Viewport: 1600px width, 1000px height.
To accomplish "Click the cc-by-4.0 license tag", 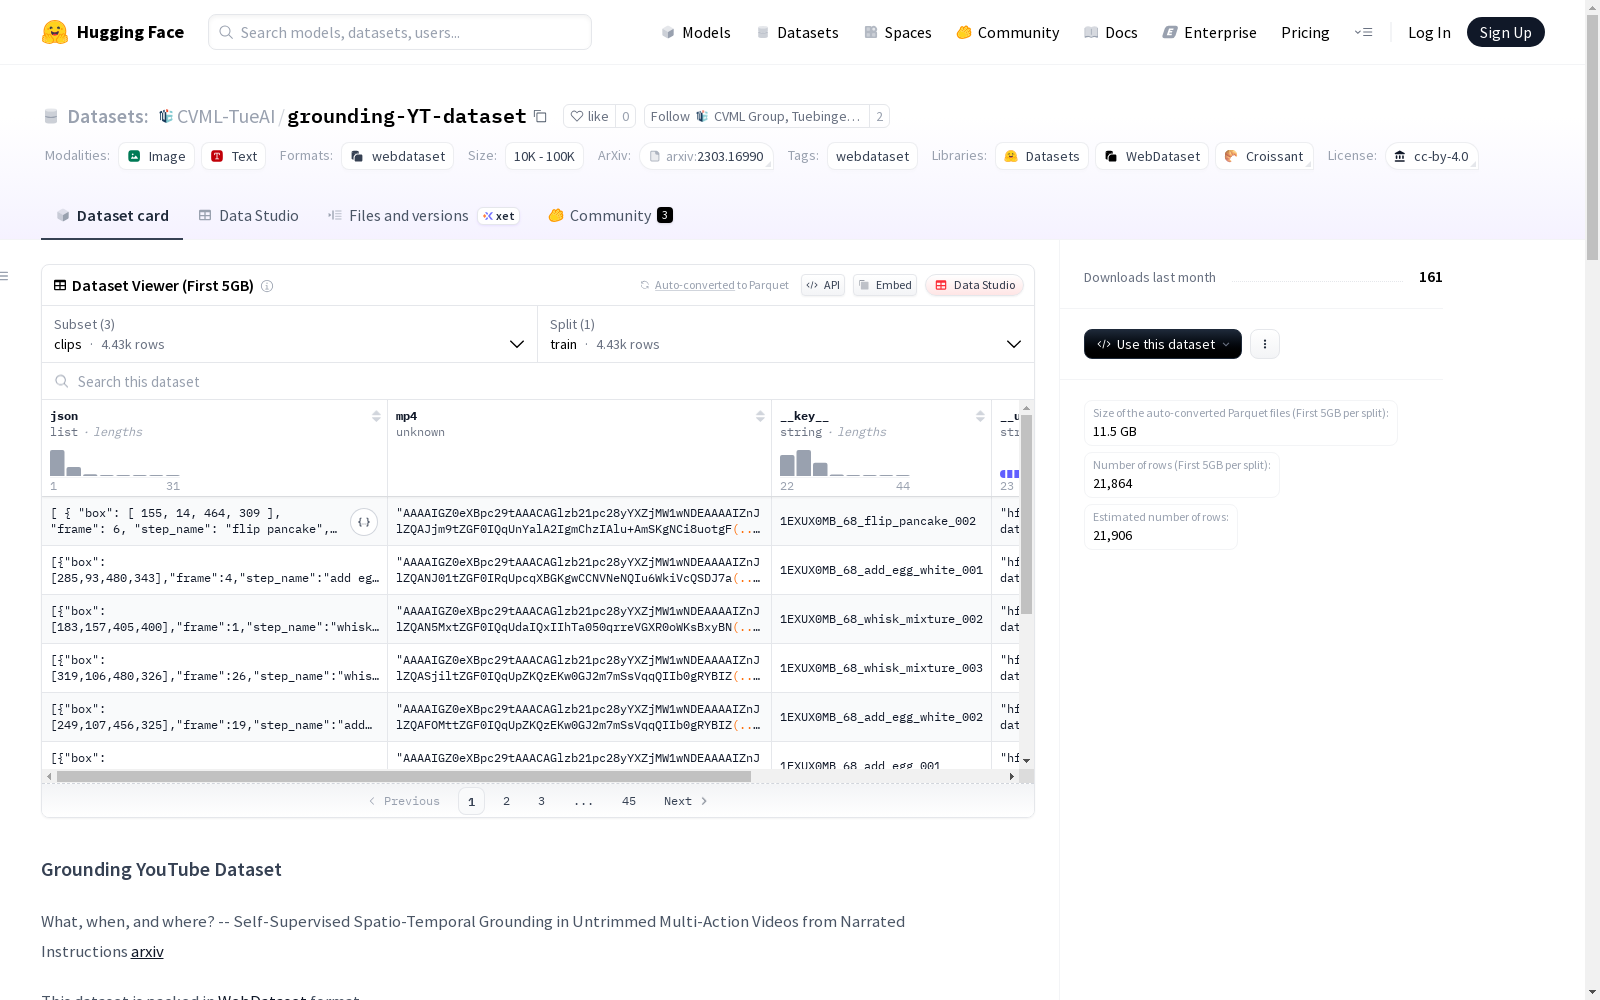I will coord(1432,156).
